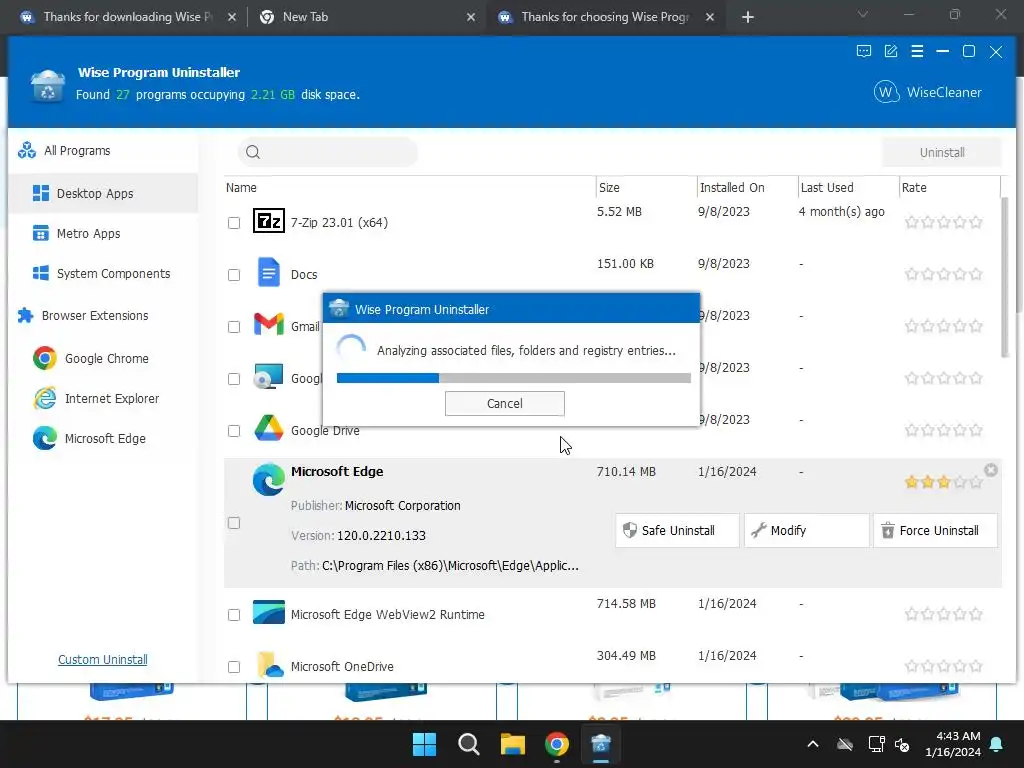Click the Uninstall button at top right

(942, 152)
